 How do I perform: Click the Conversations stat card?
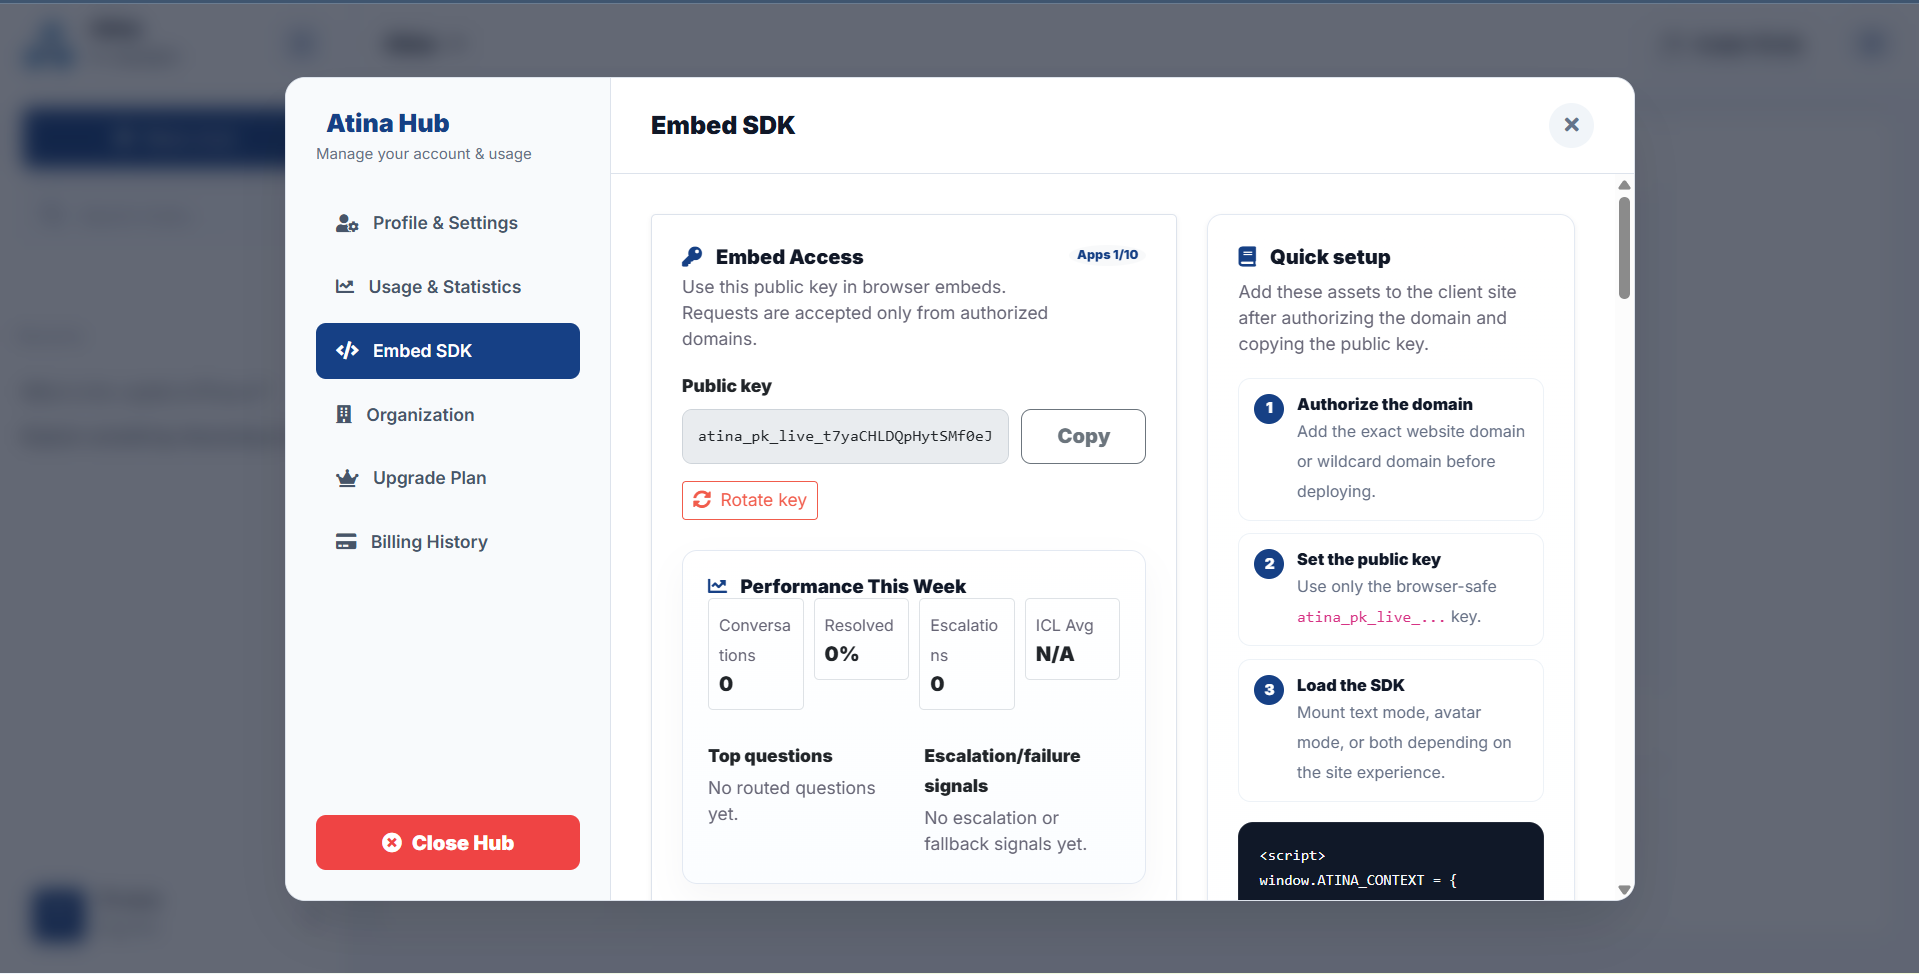coord(756,654)
